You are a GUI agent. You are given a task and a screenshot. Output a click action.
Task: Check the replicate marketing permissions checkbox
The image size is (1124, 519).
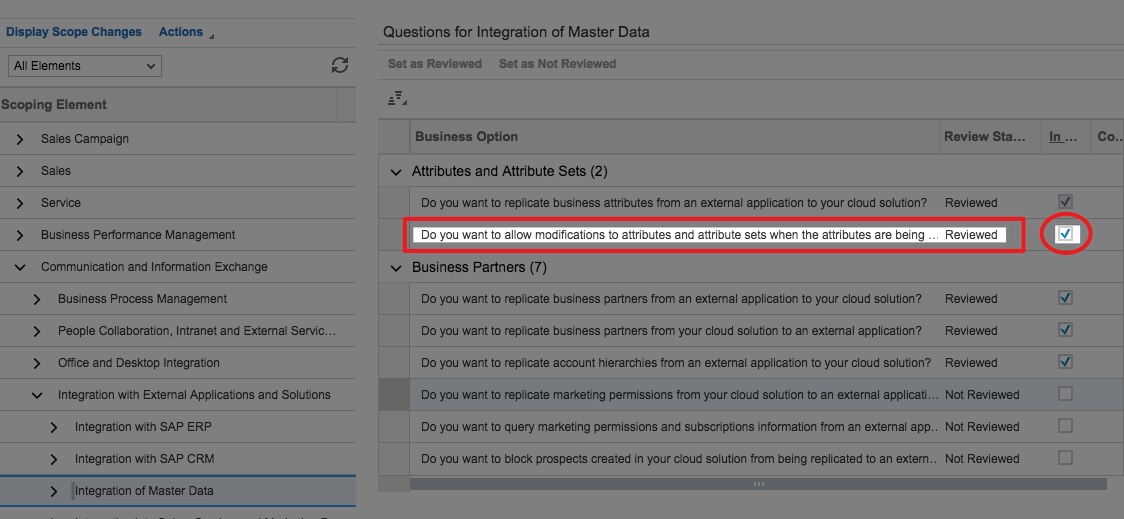tap(1065, 394)
